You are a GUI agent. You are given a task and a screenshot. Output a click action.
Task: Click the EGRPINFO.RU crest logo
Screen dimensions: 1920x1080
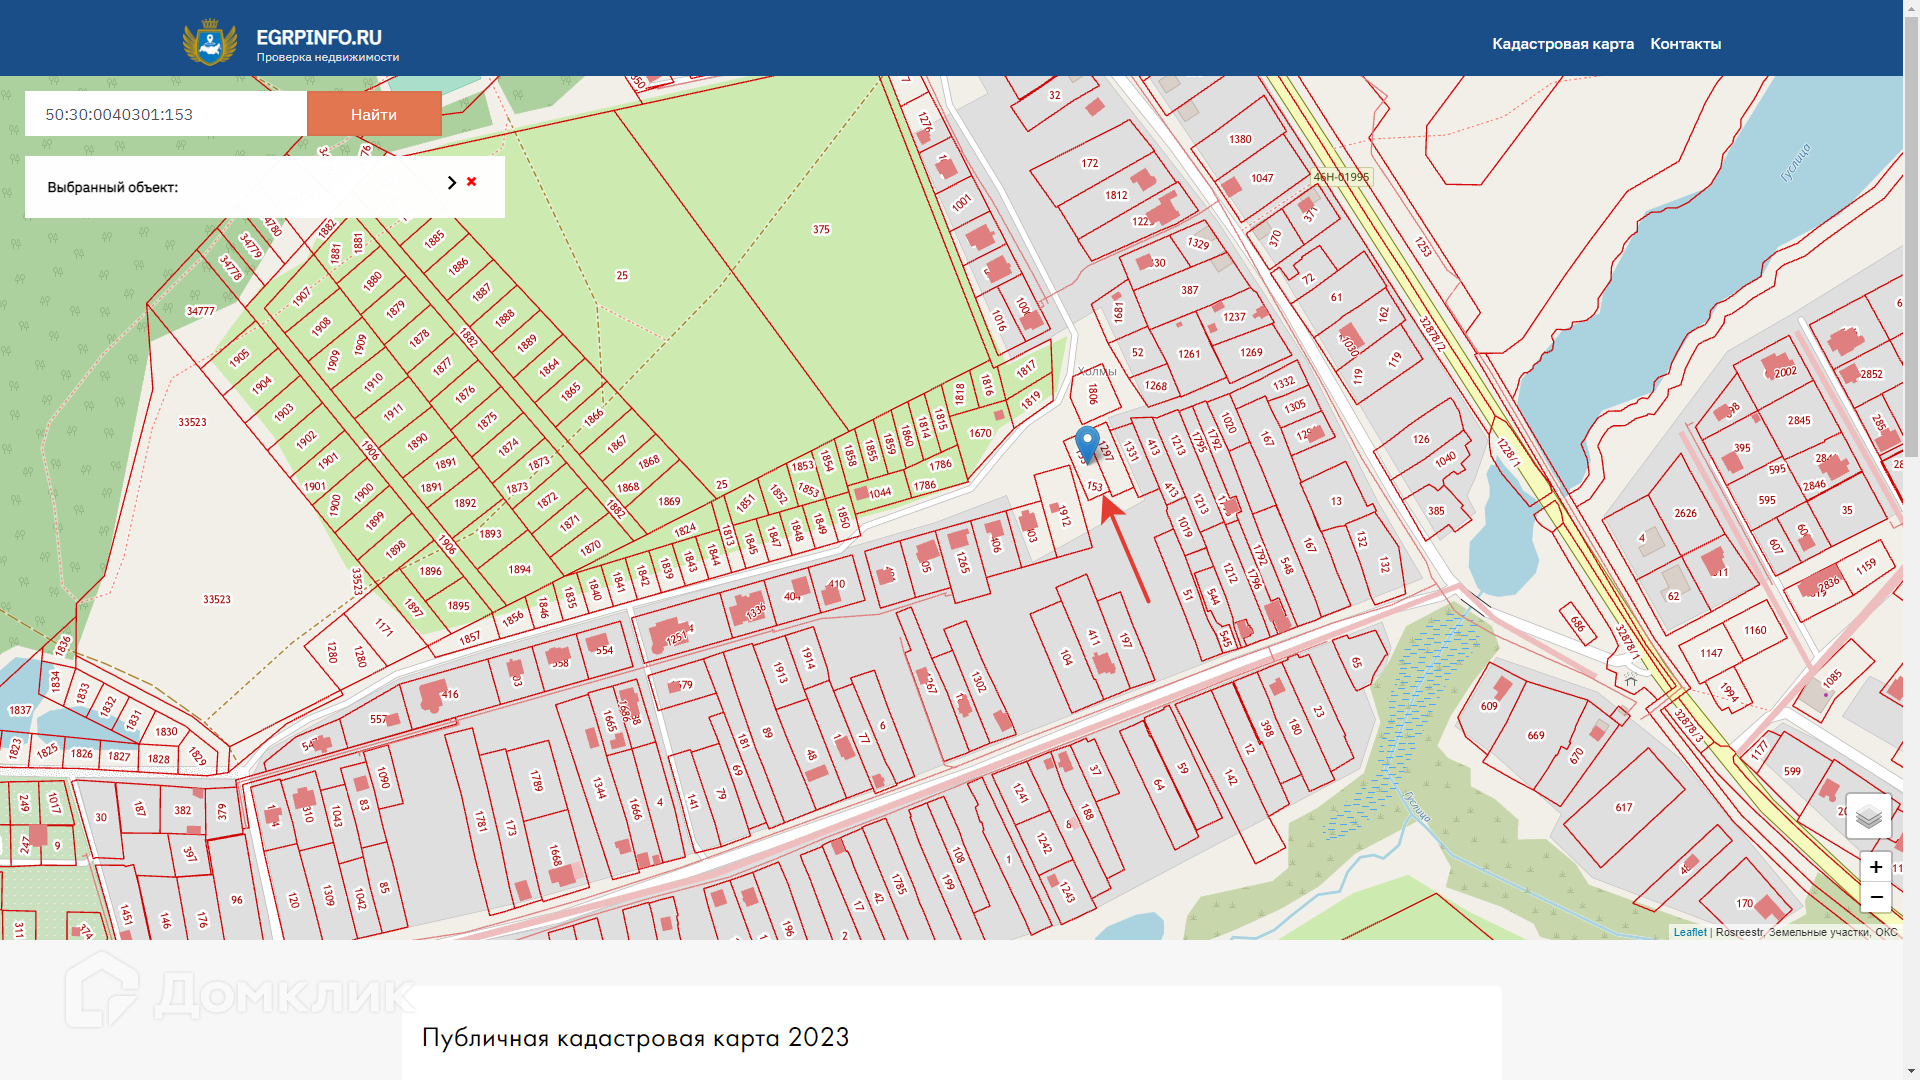coord(210,43)
